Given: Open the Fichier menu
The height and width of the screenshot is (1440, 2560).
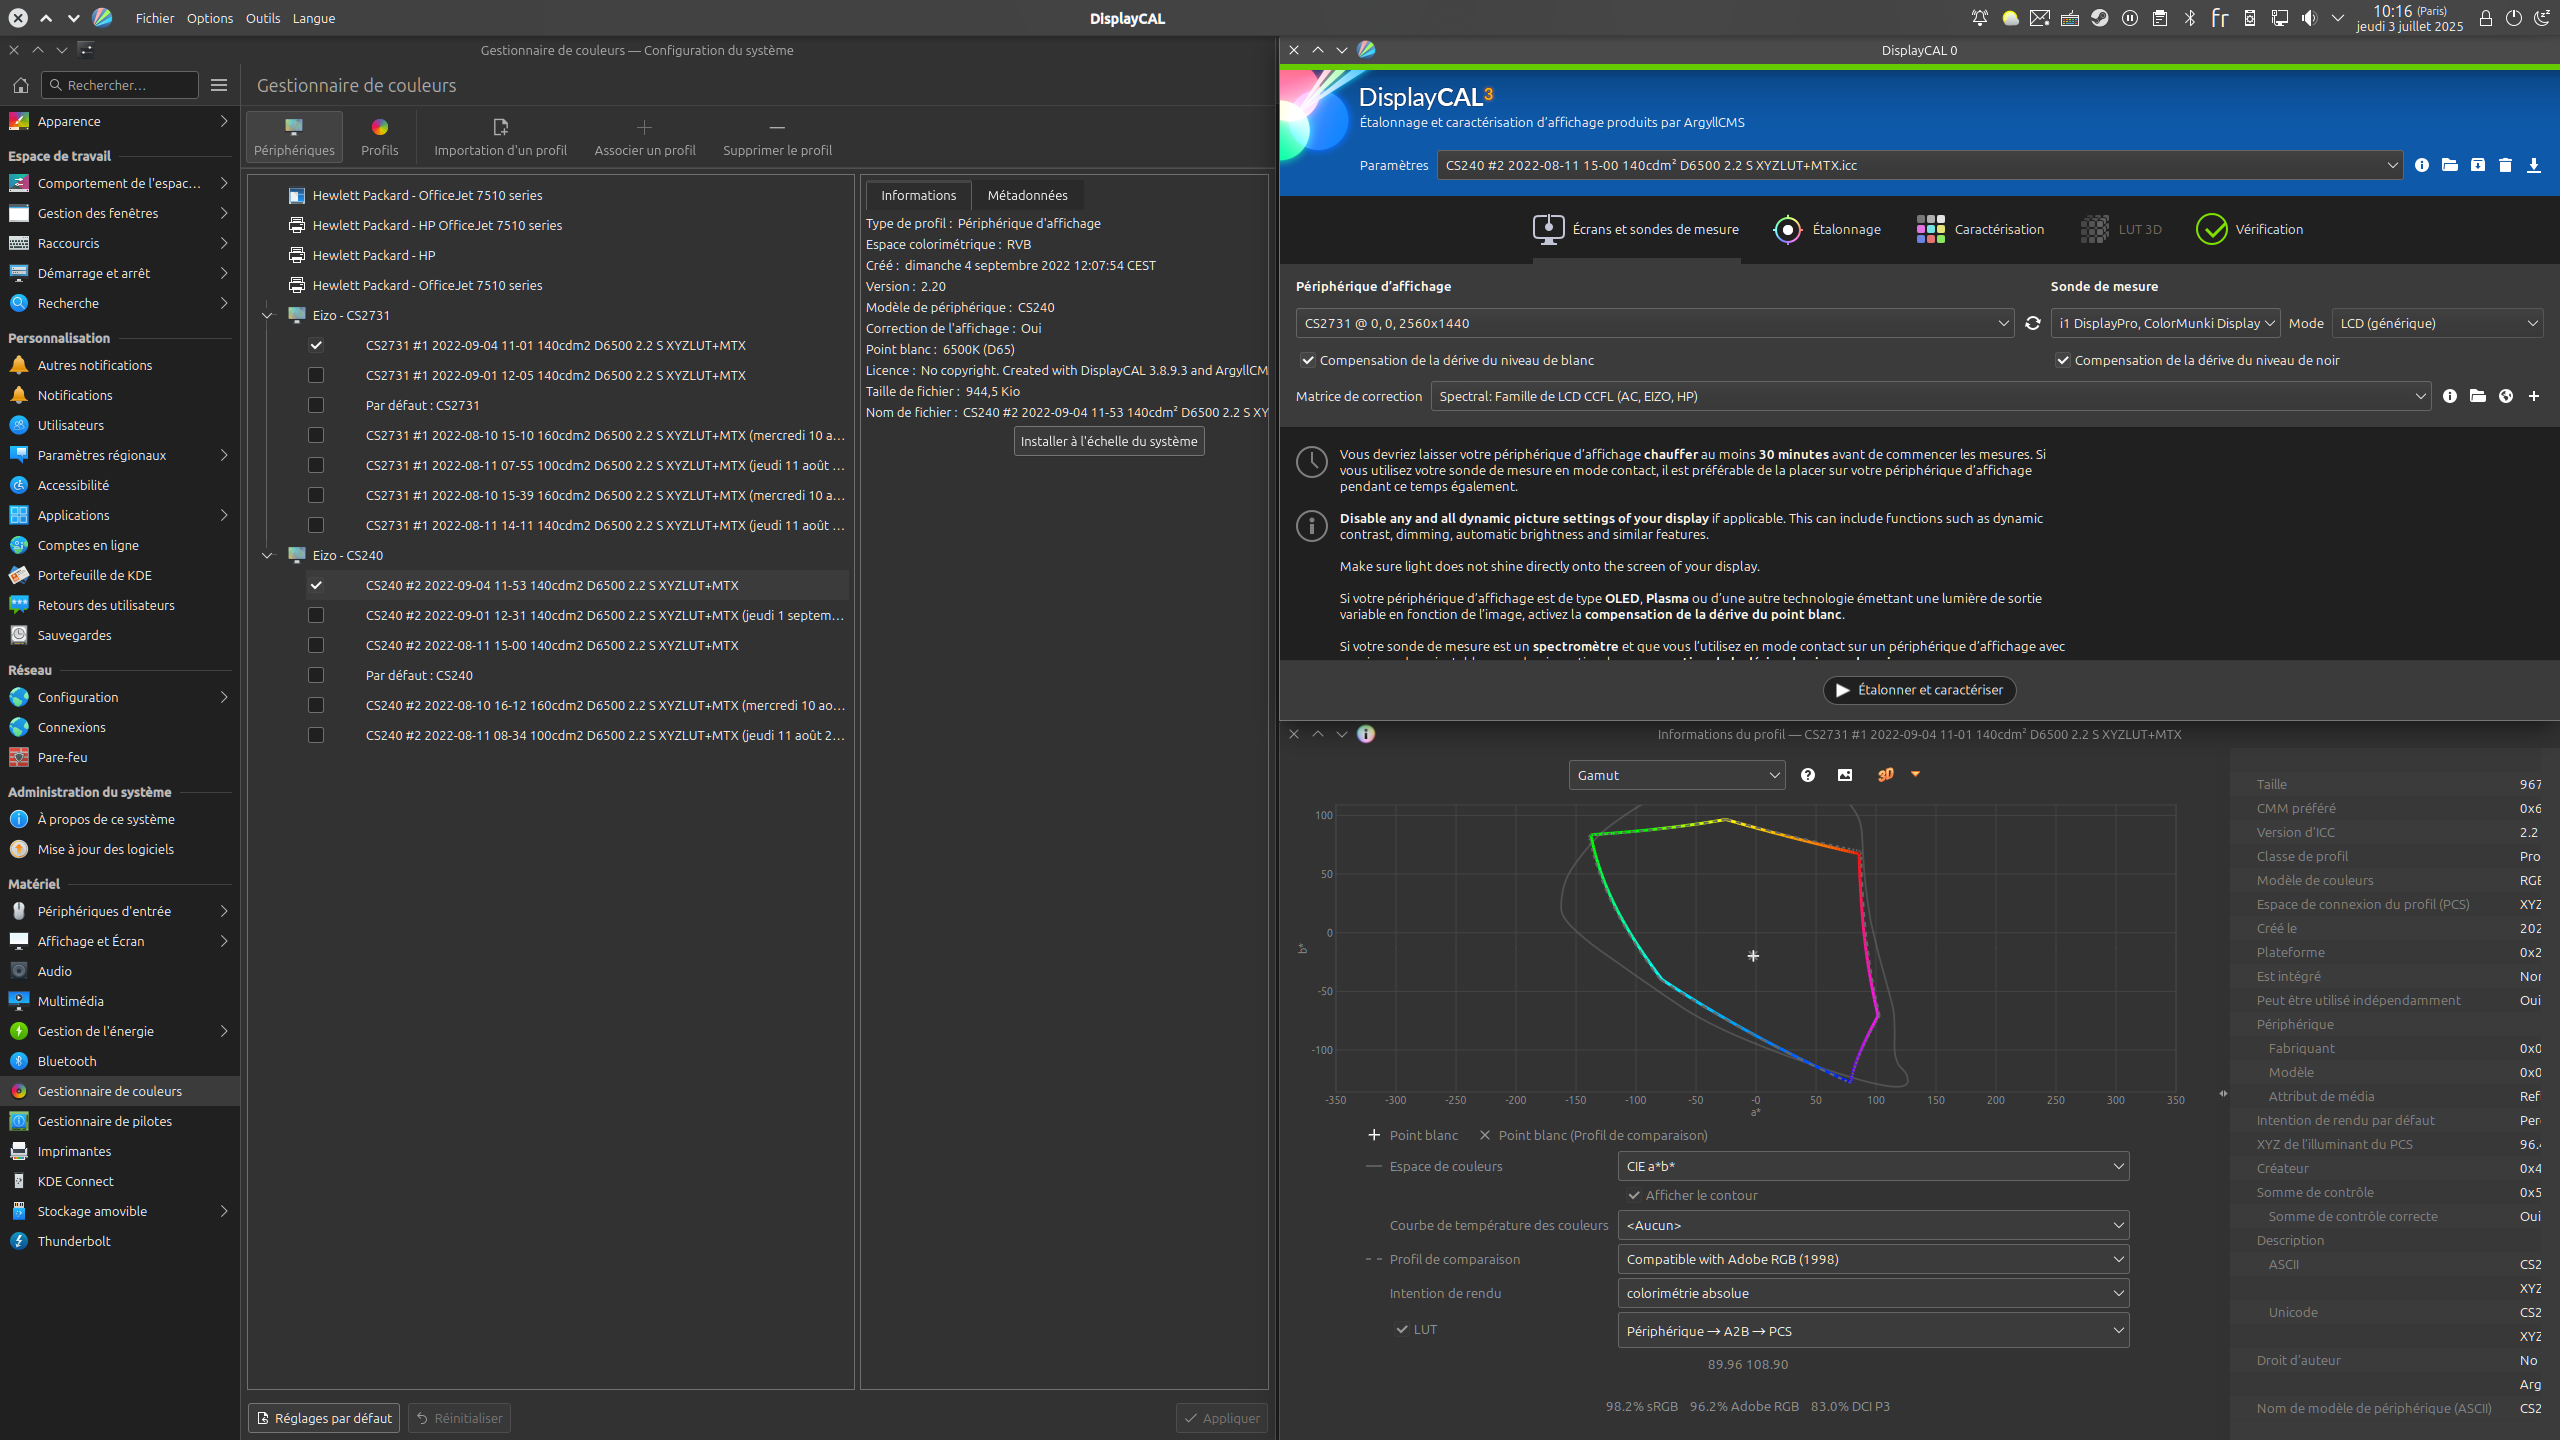Looking at the screenshot, I should 155,18.
